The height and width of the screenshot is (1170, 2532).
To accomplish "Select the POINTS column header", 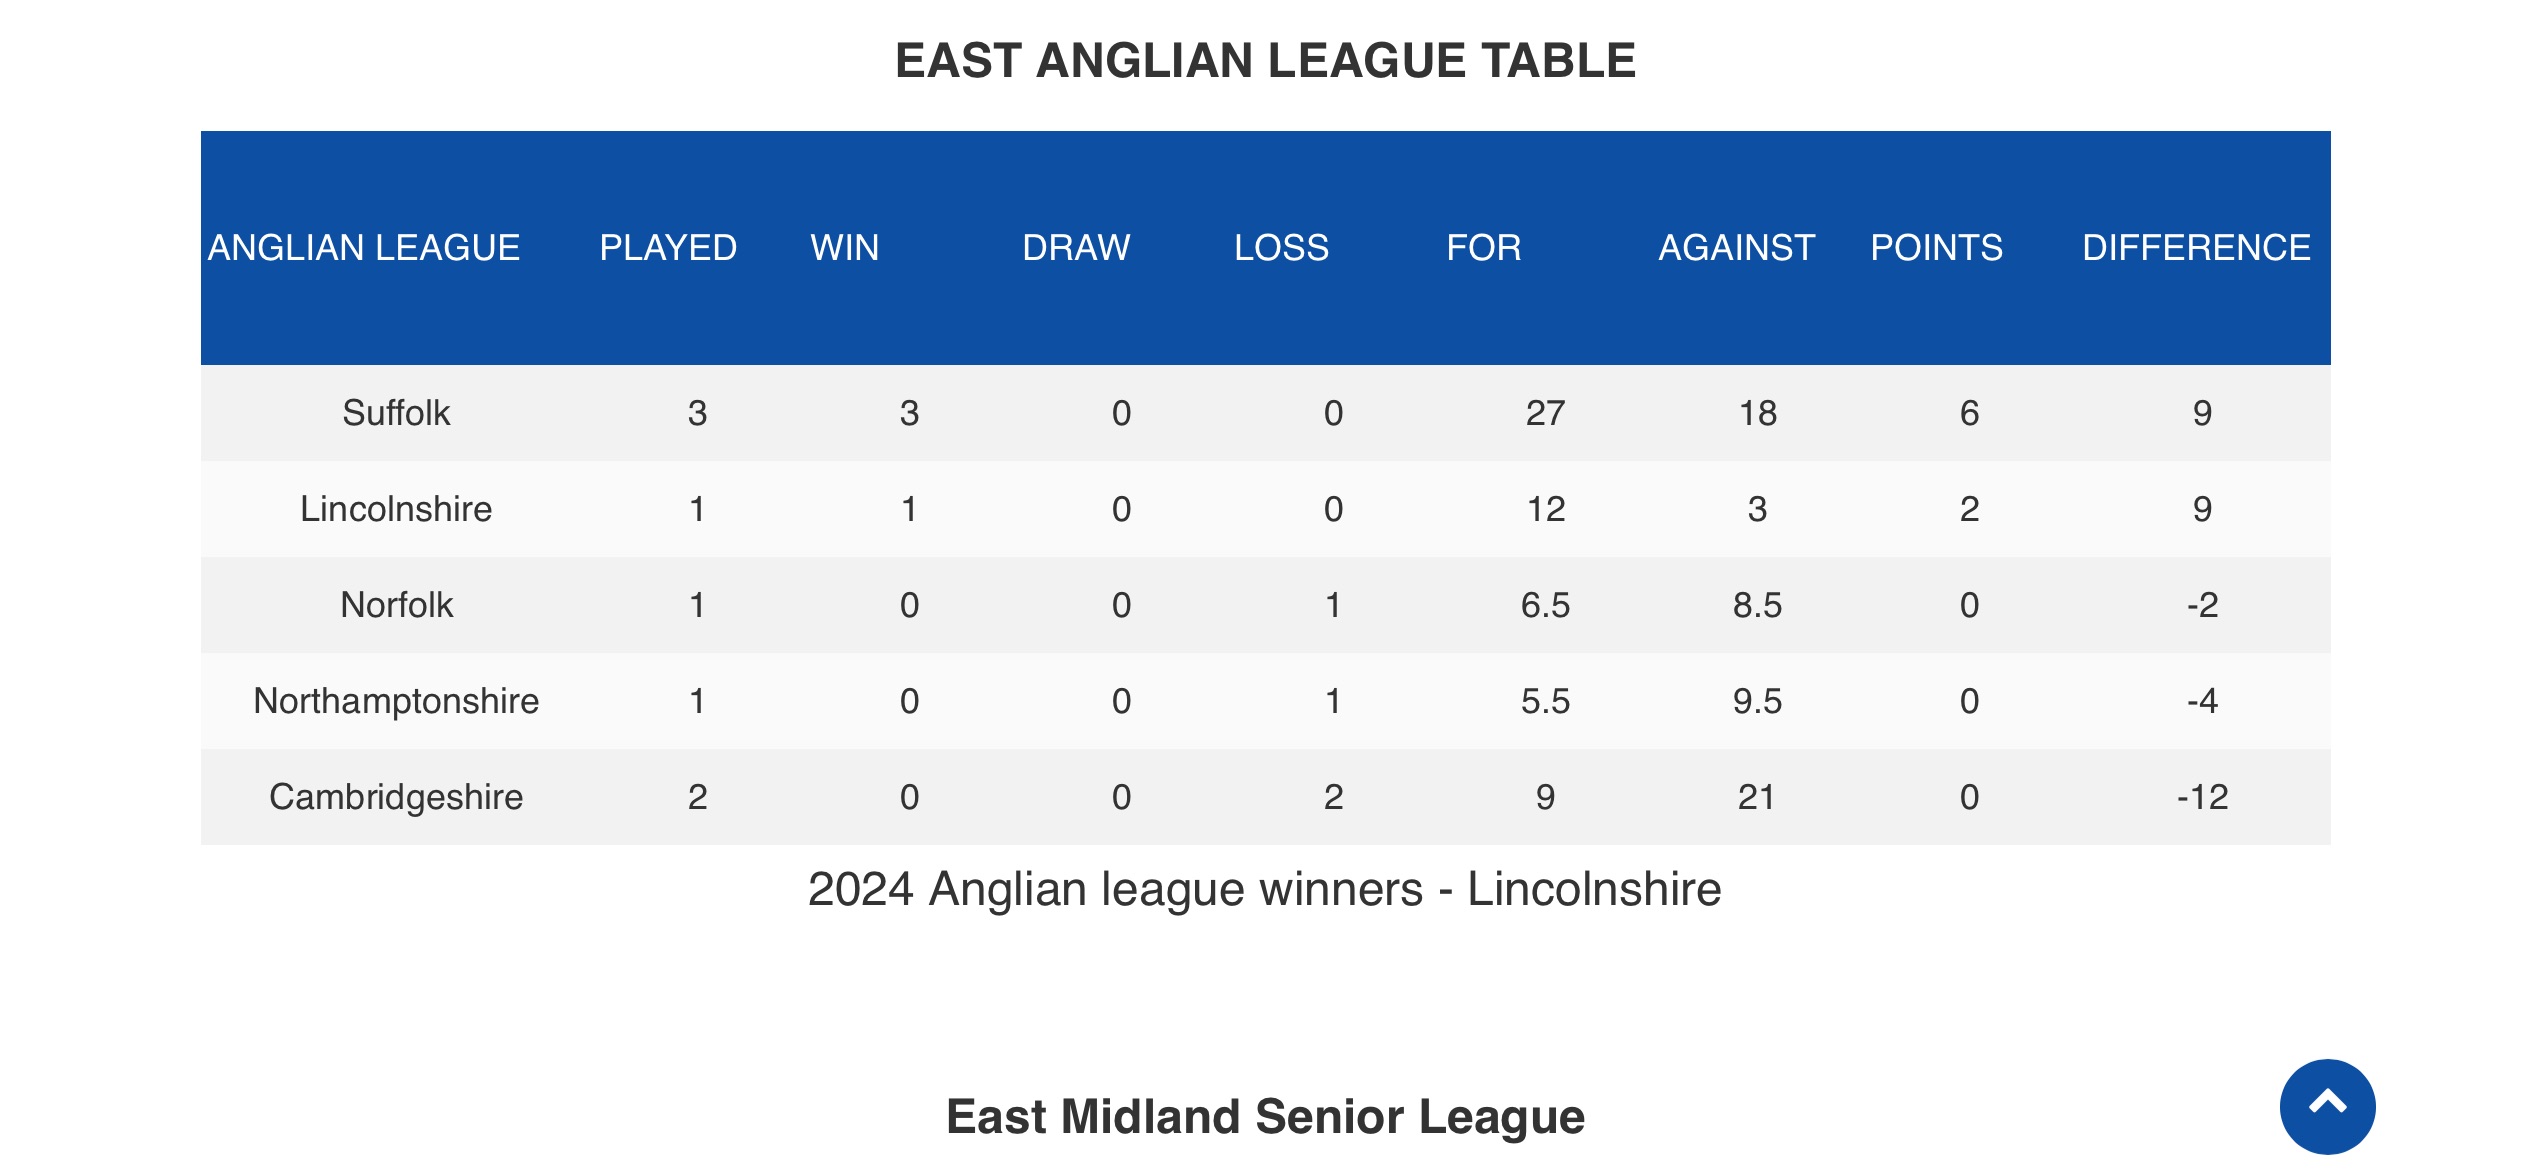I will (1937, 247).
